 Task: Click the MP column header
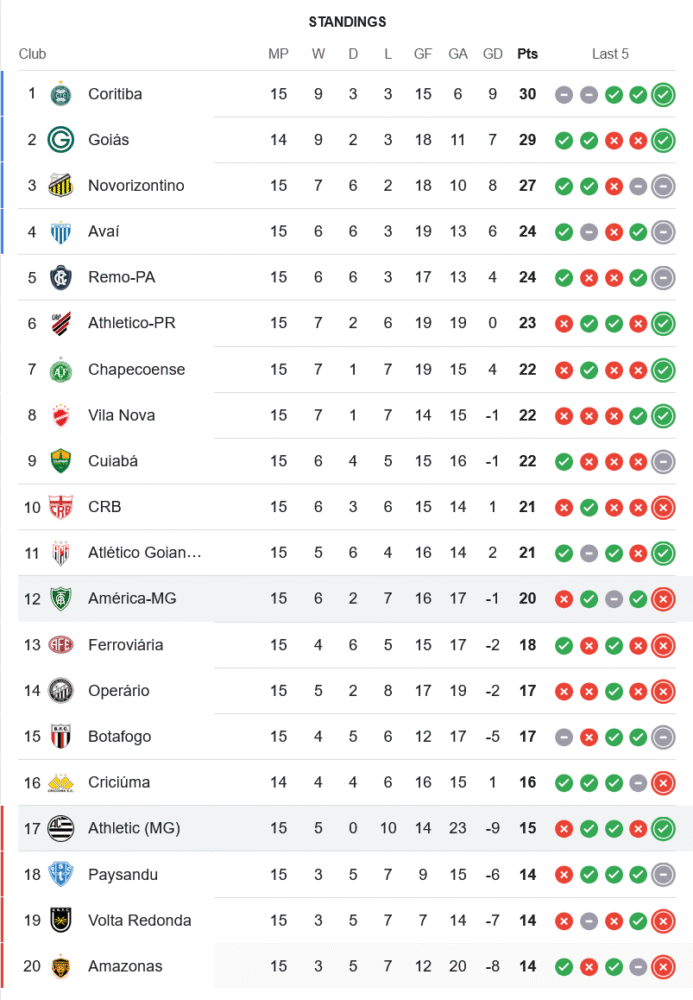pyautogui.click(x=278, y=54)
